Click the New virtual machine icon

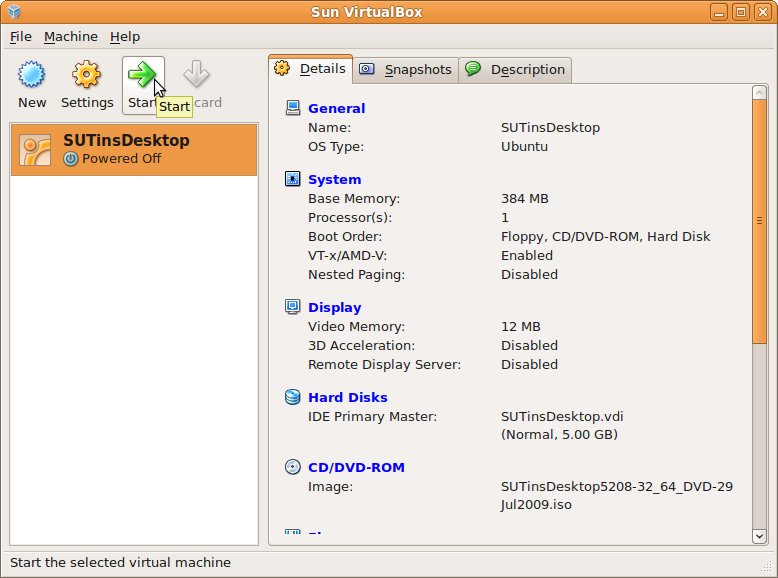pos(32,75)
